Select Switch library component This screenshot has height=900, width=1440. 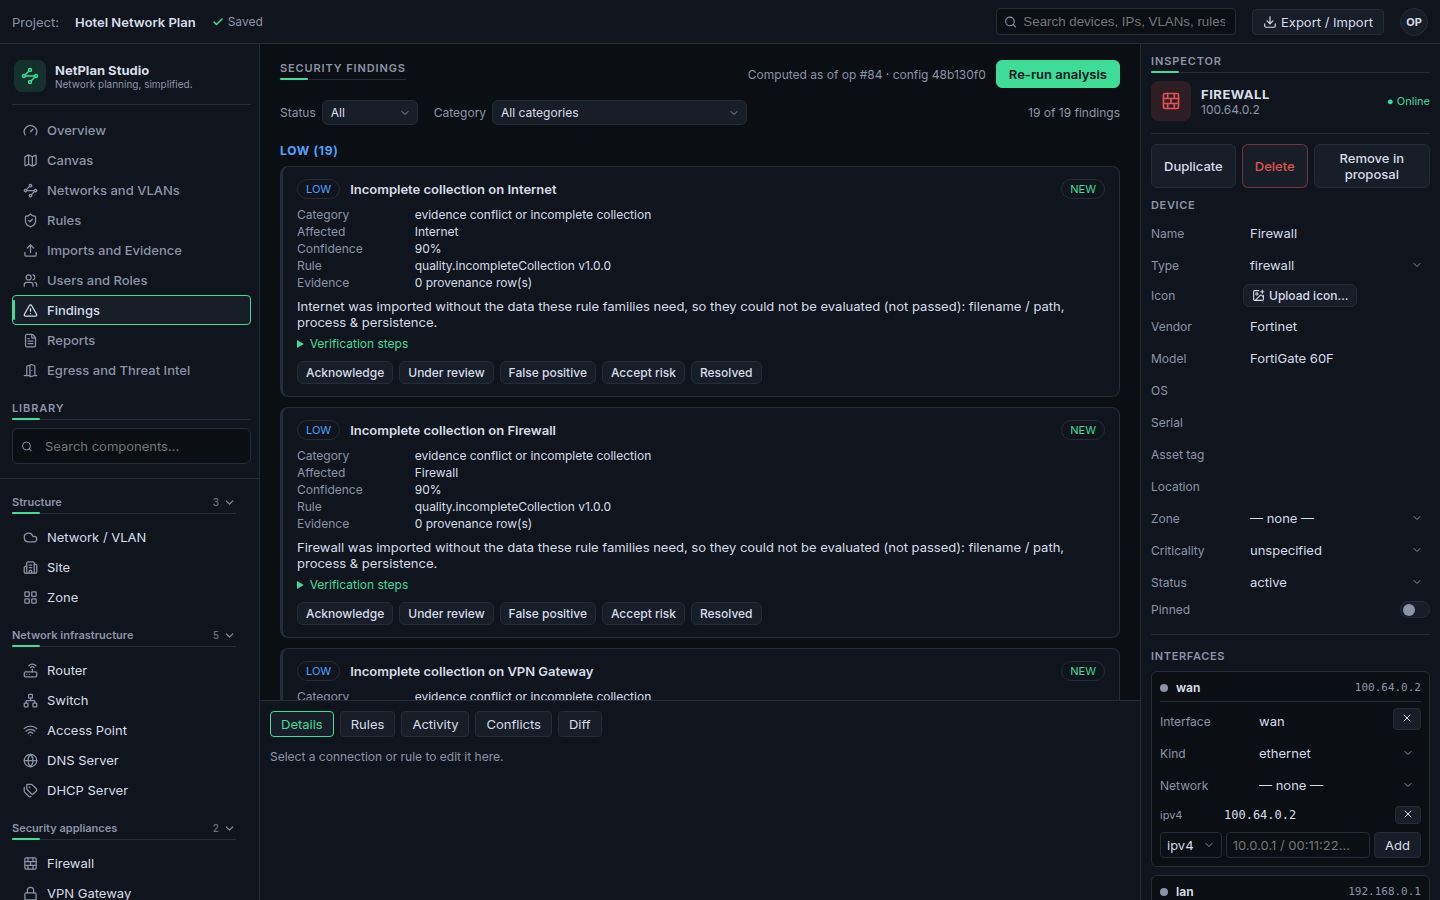125,700
